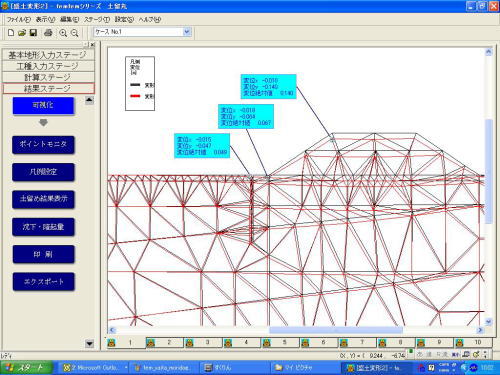Click the 土留め結果表示 button
This screenshot has width=500, height=375.
coord(43,199)
